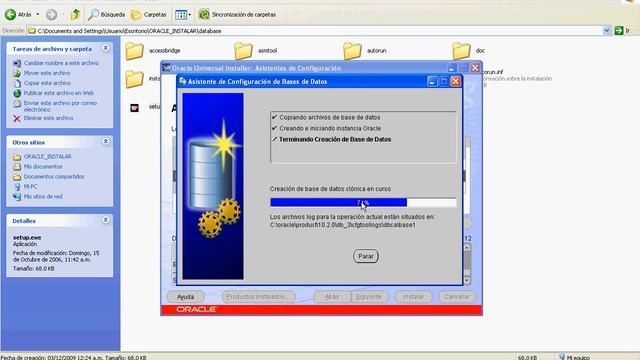Open the Atrás history dropdown arrow
This screenshot has width=640, height=360.
point(38,15)
